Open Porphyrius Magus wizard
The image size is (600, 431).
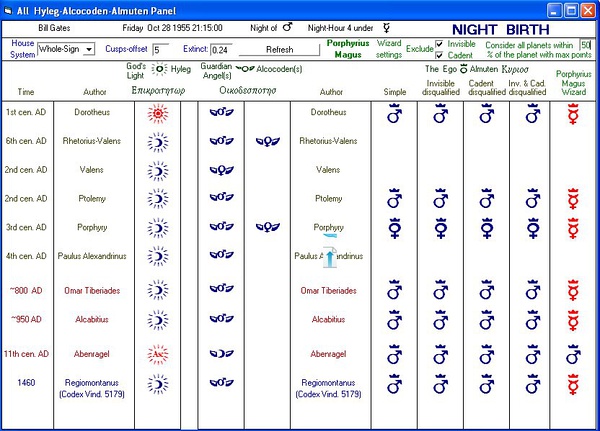[x=348, y=49]
